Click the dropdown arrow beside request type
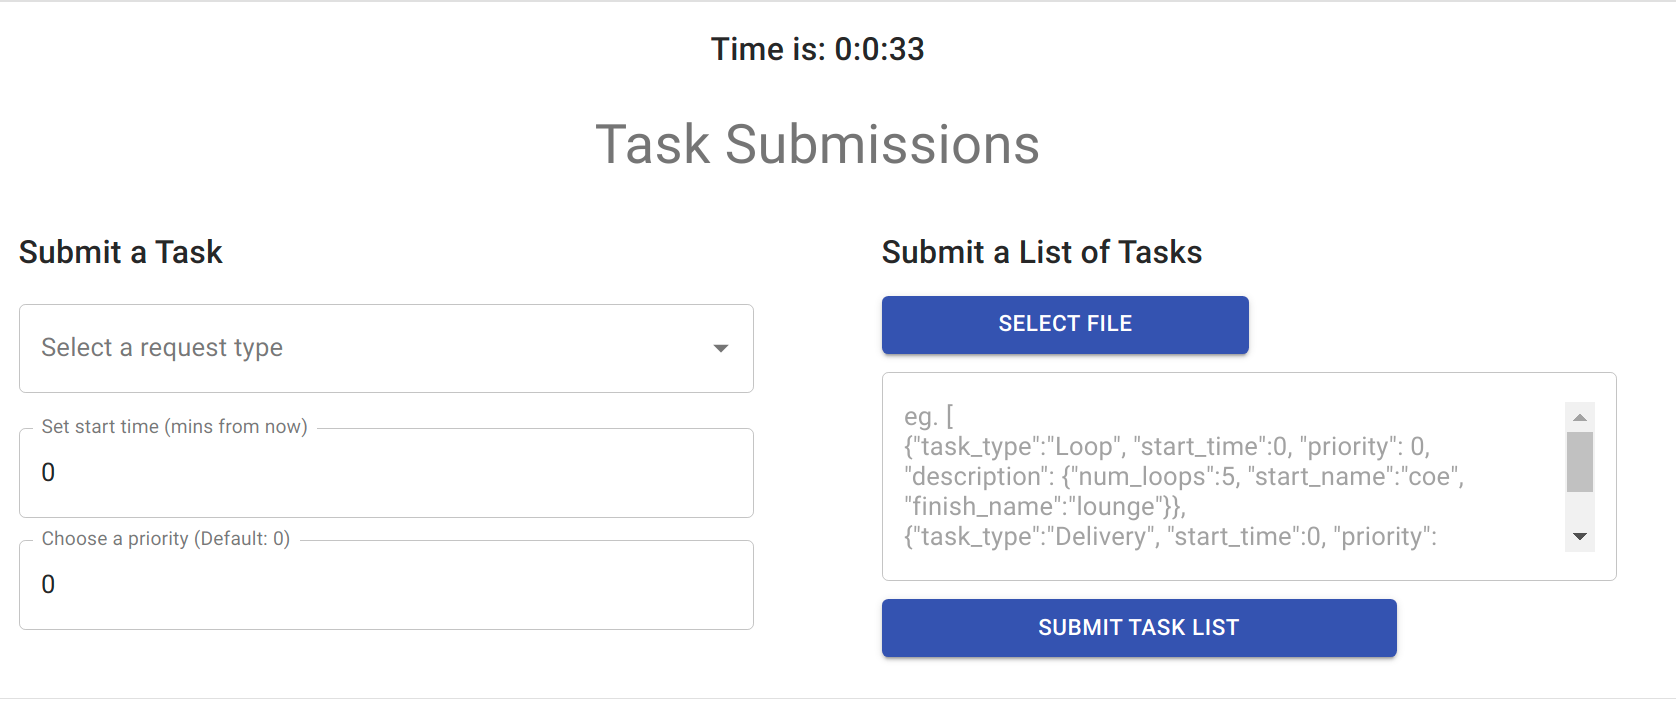Image resolution: width=1676 pixels, height=720 pixels. point(722,348)
